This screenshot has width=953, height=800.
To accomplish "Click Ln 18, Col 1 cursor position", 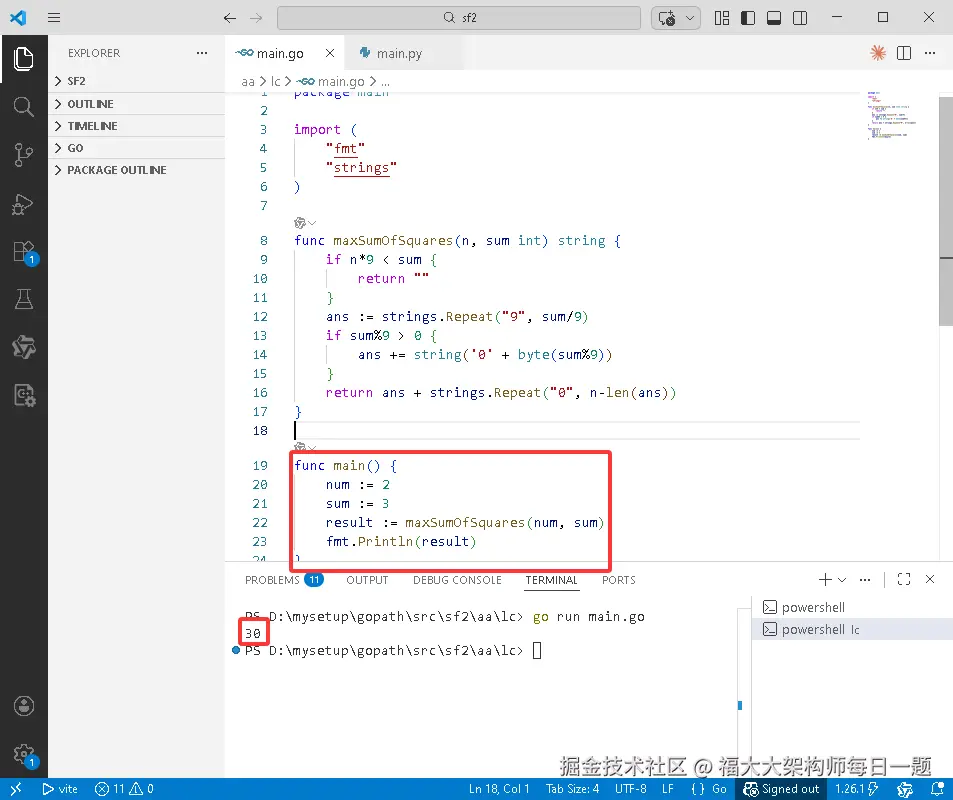I will pyautogui.click(x=499, y=789).
